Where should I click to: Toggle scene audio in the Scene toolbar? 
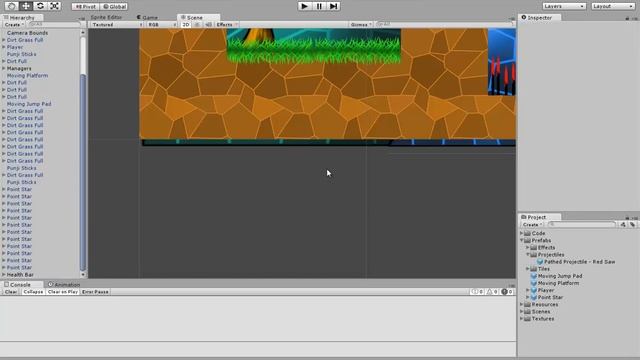(208, 24)
